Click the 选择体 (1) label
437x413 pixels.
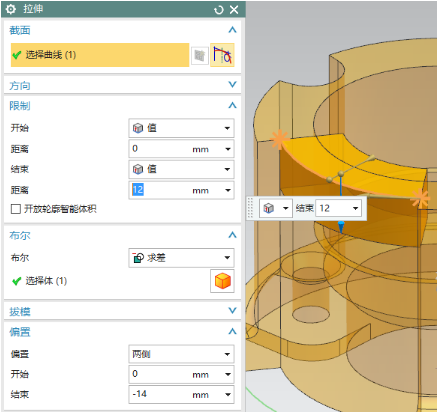[46, 281]
